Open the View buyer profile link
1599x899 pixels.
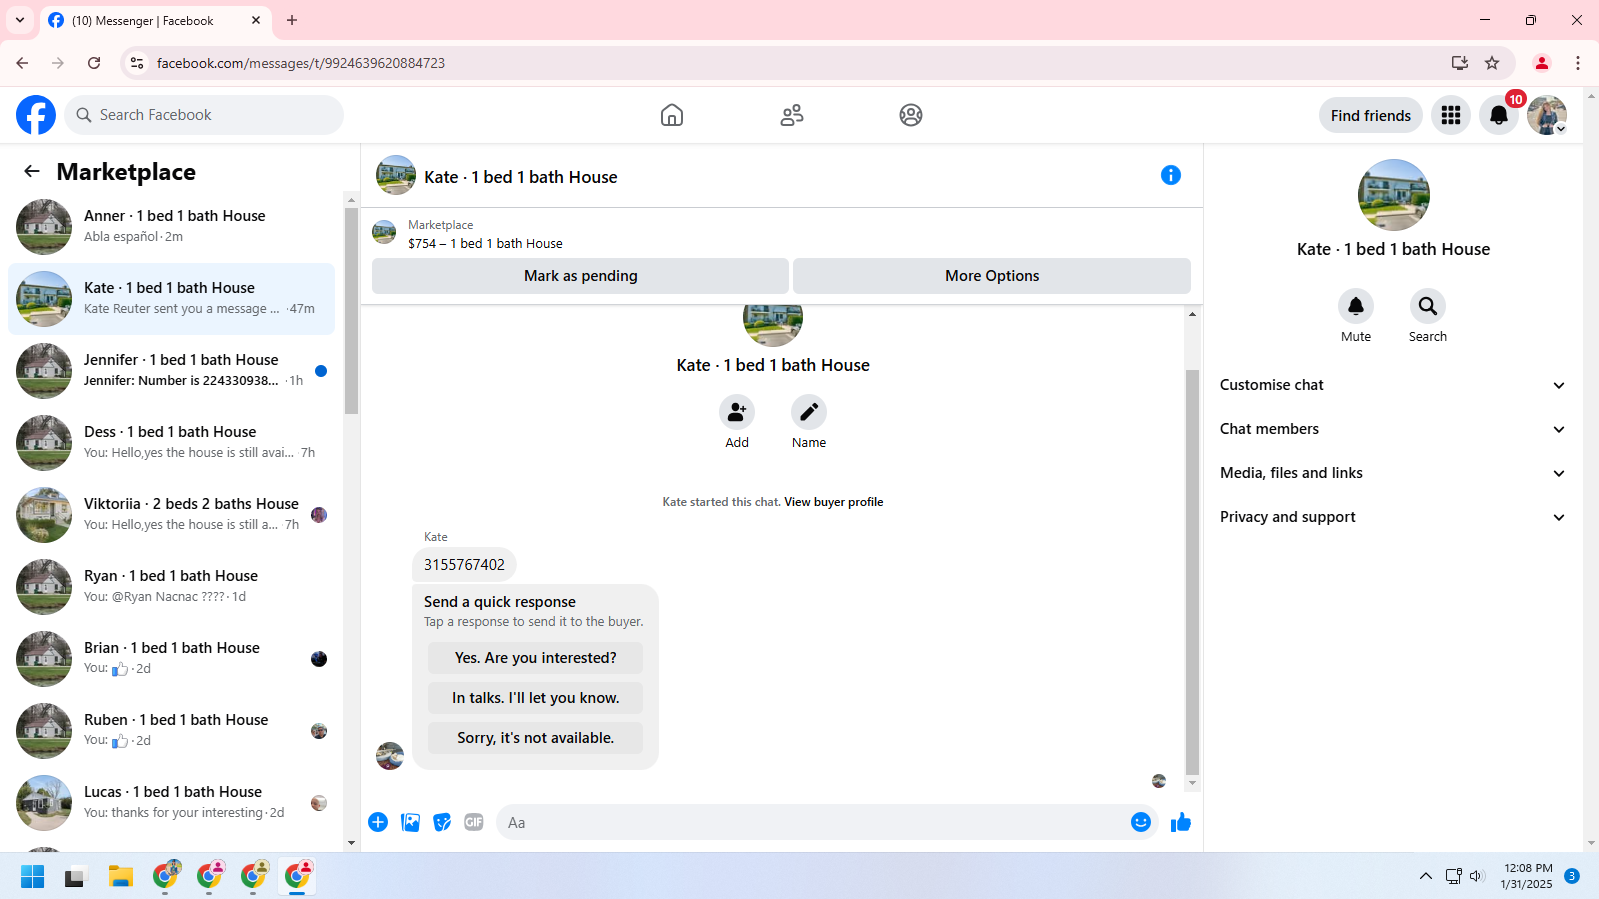tap(834, 502)
